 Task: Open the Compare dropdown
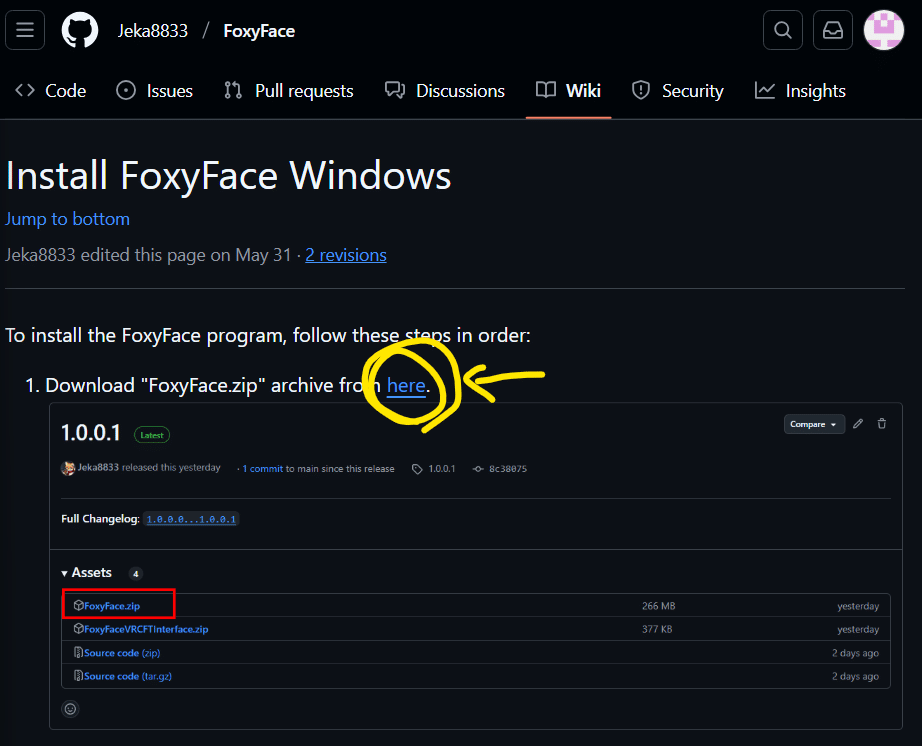point(814,424)
